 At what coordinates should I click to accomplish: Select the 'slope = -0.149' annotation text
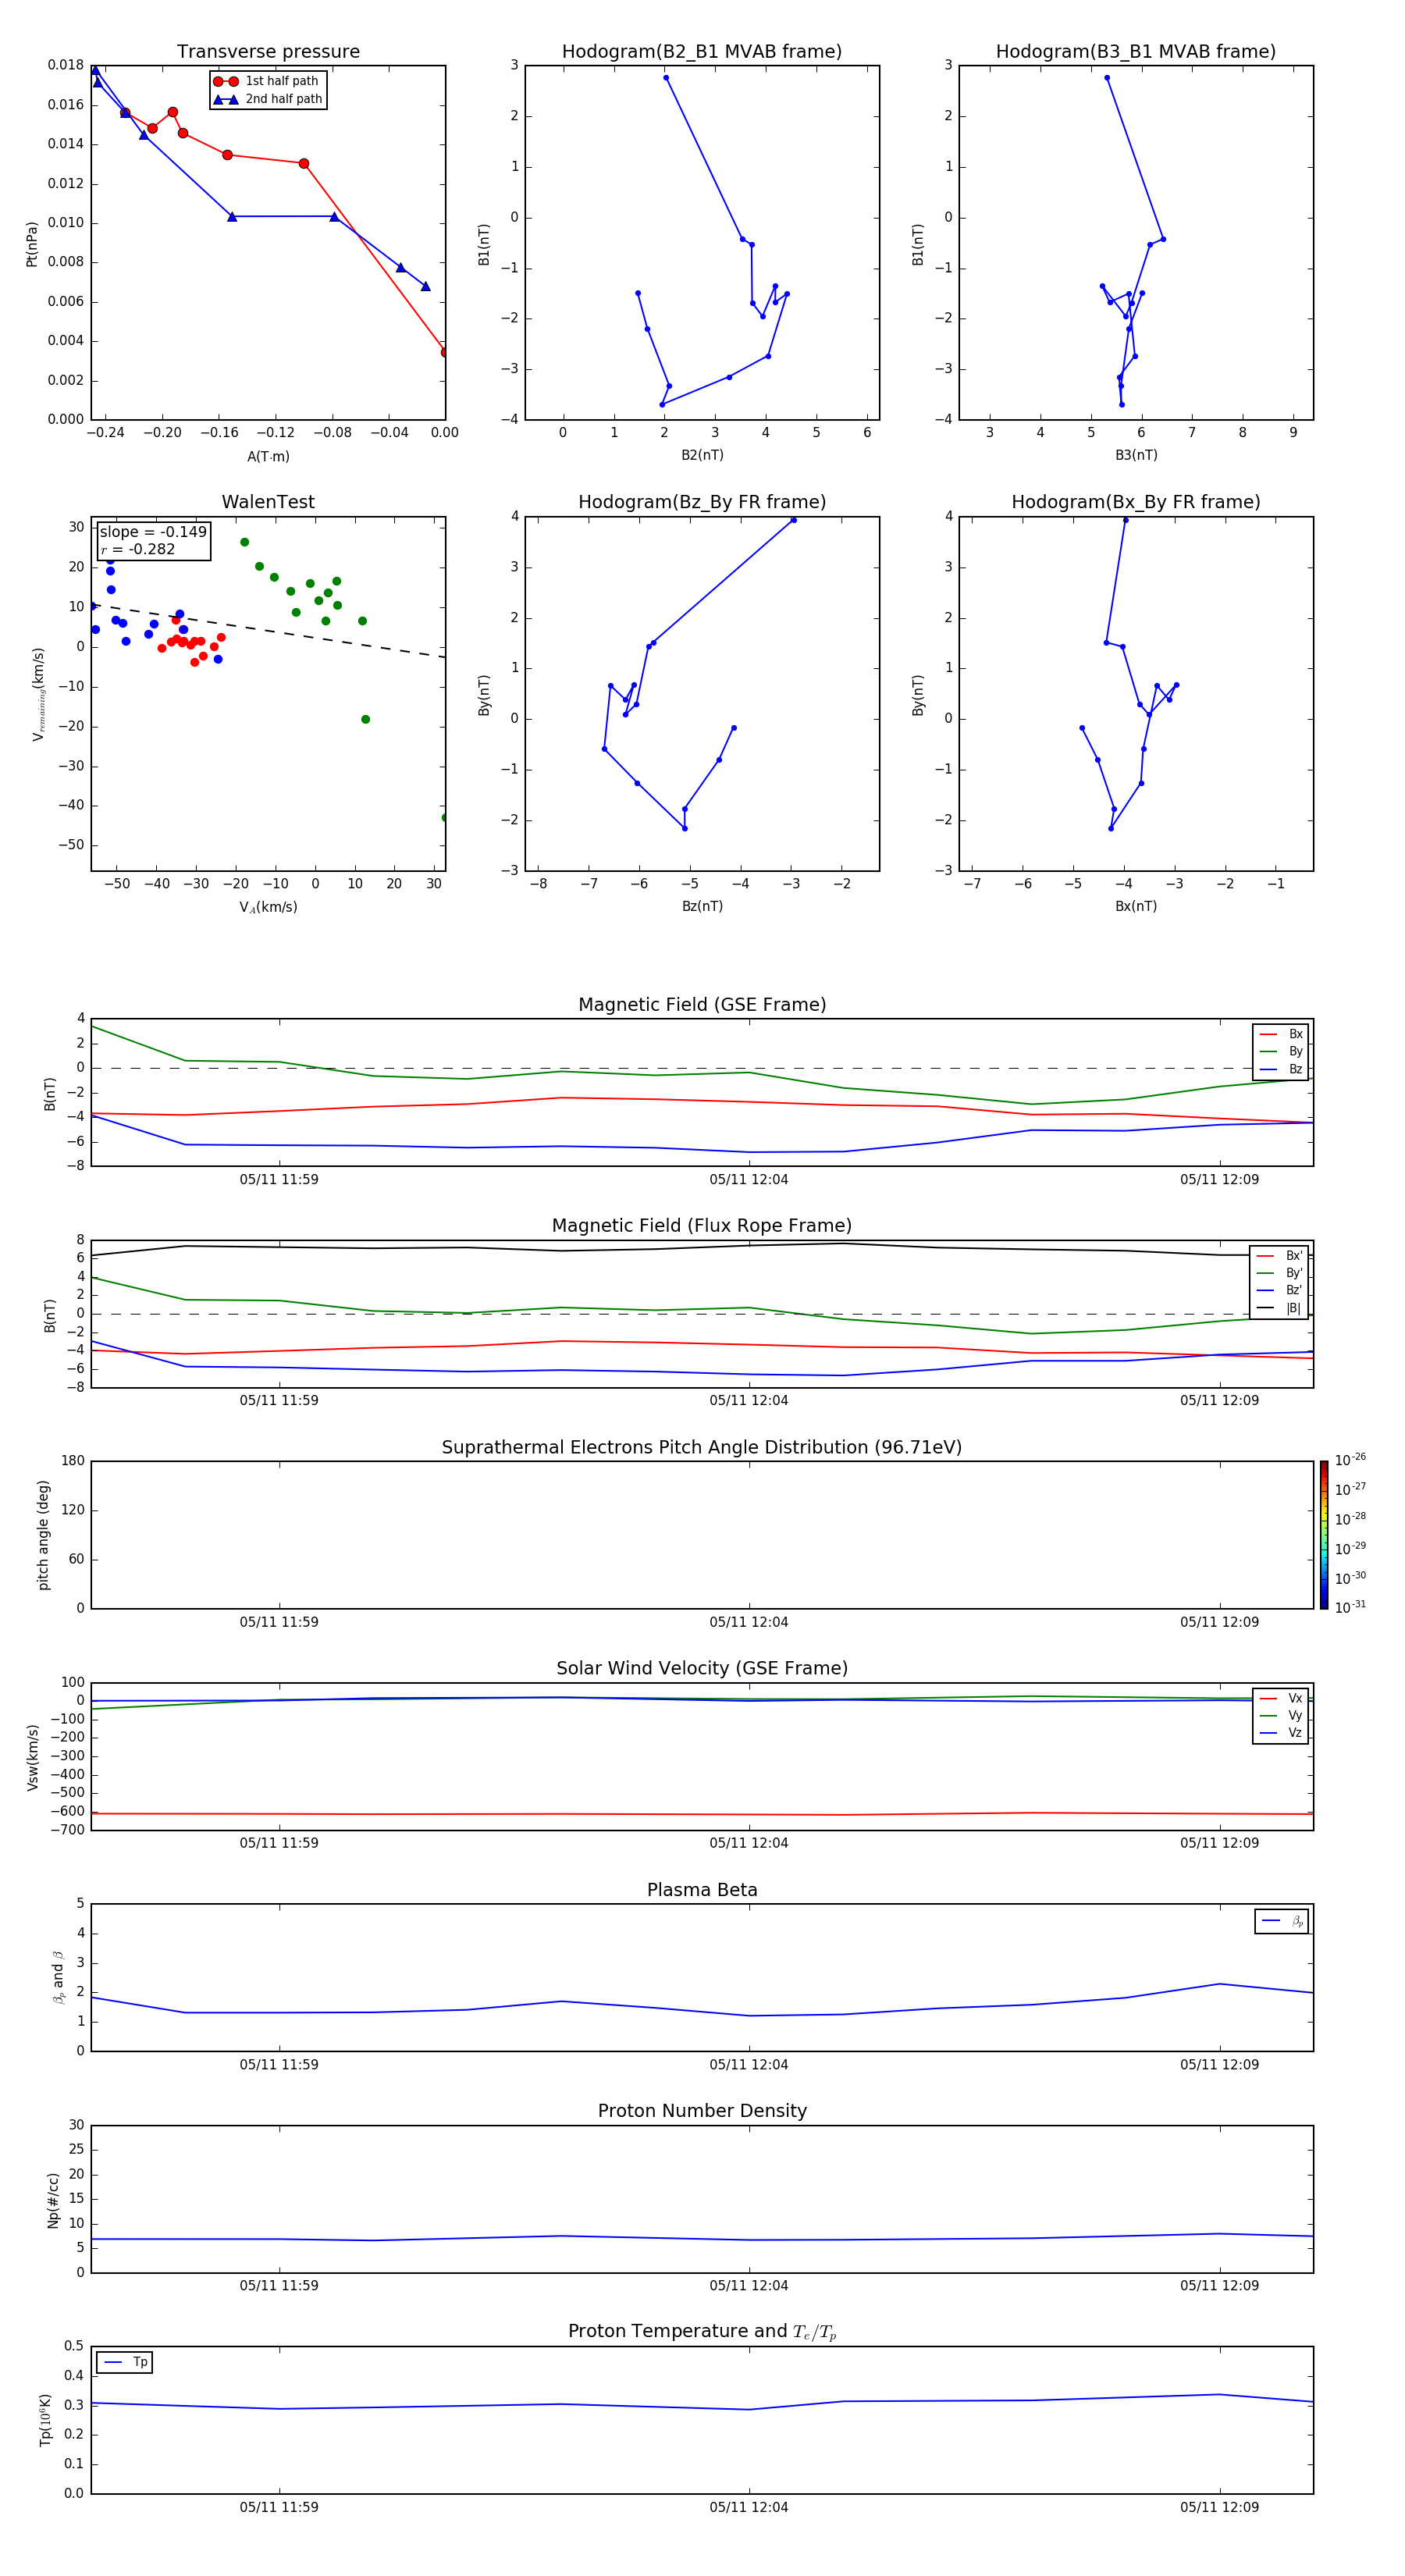click(x=153, y=532)
